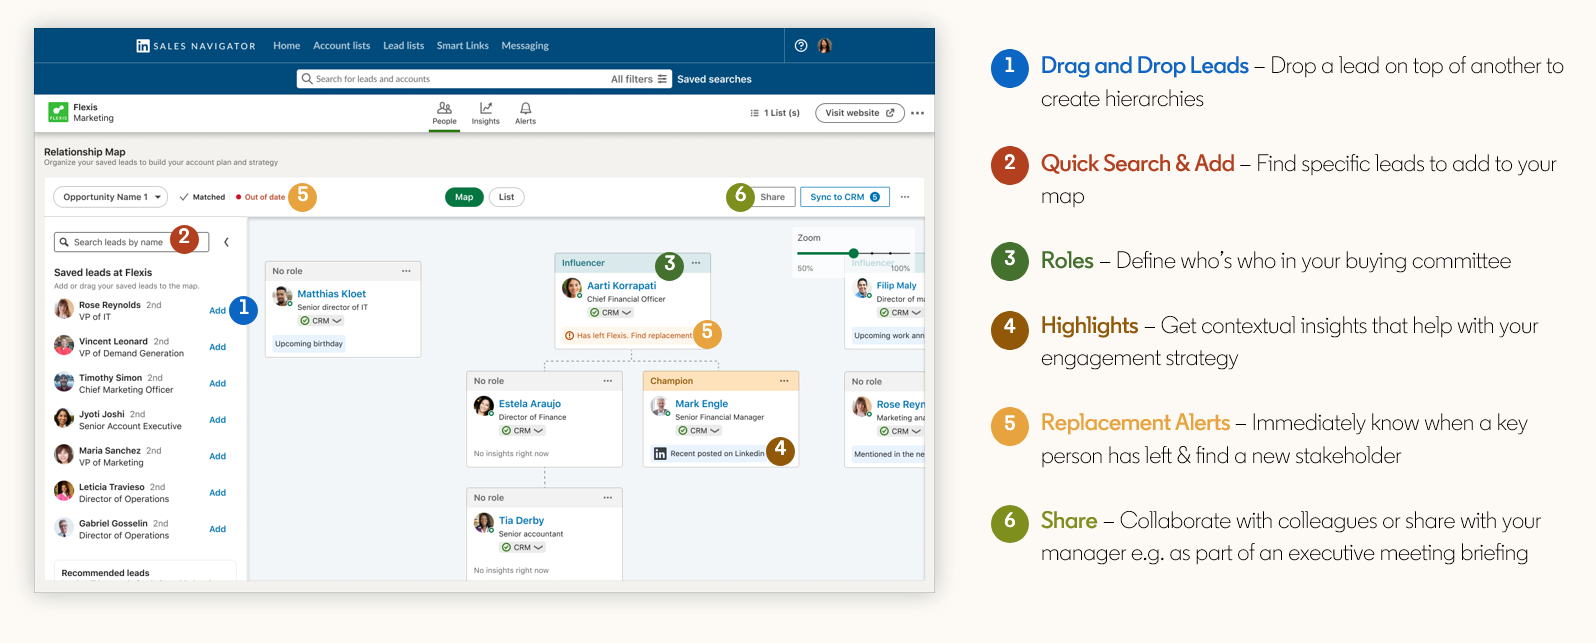Open the ellipsis menu on Matthias Kloet's card
The width and height of the screenshot is (1596, 643).
tap(406, 271)
